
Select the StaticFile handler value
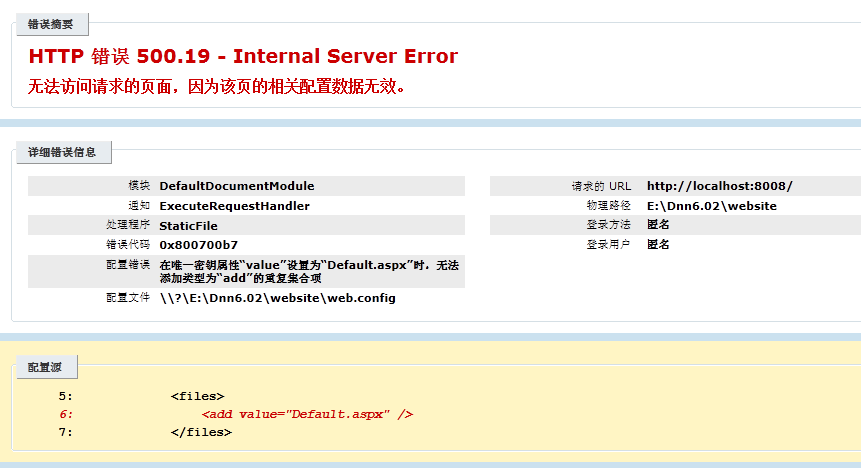(x=188, y=226)
